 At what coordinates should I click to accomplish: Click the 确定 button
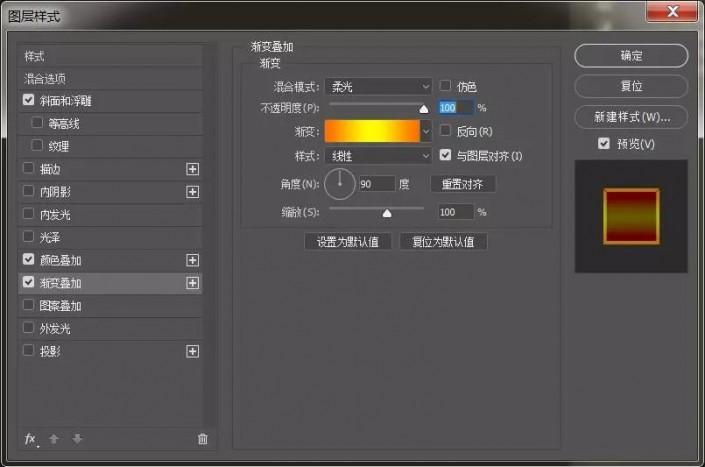tap(631, 56)
